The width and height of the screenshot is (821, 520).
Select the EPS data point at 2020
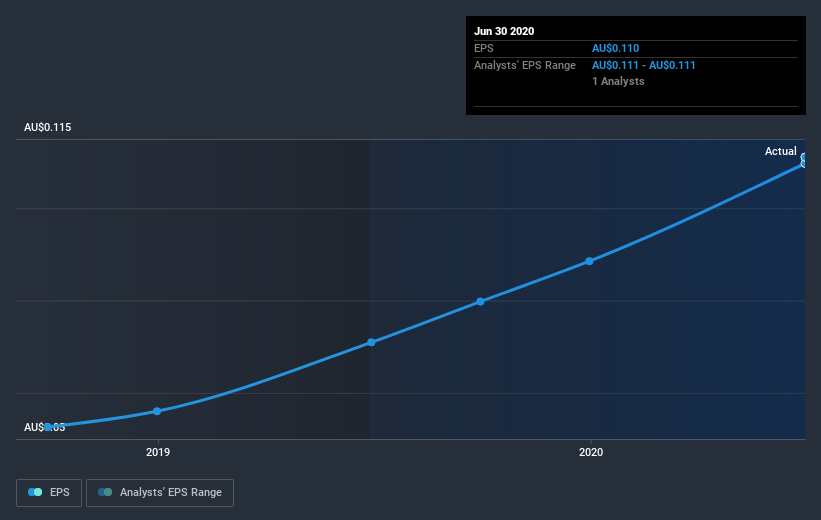pos(589,261)
